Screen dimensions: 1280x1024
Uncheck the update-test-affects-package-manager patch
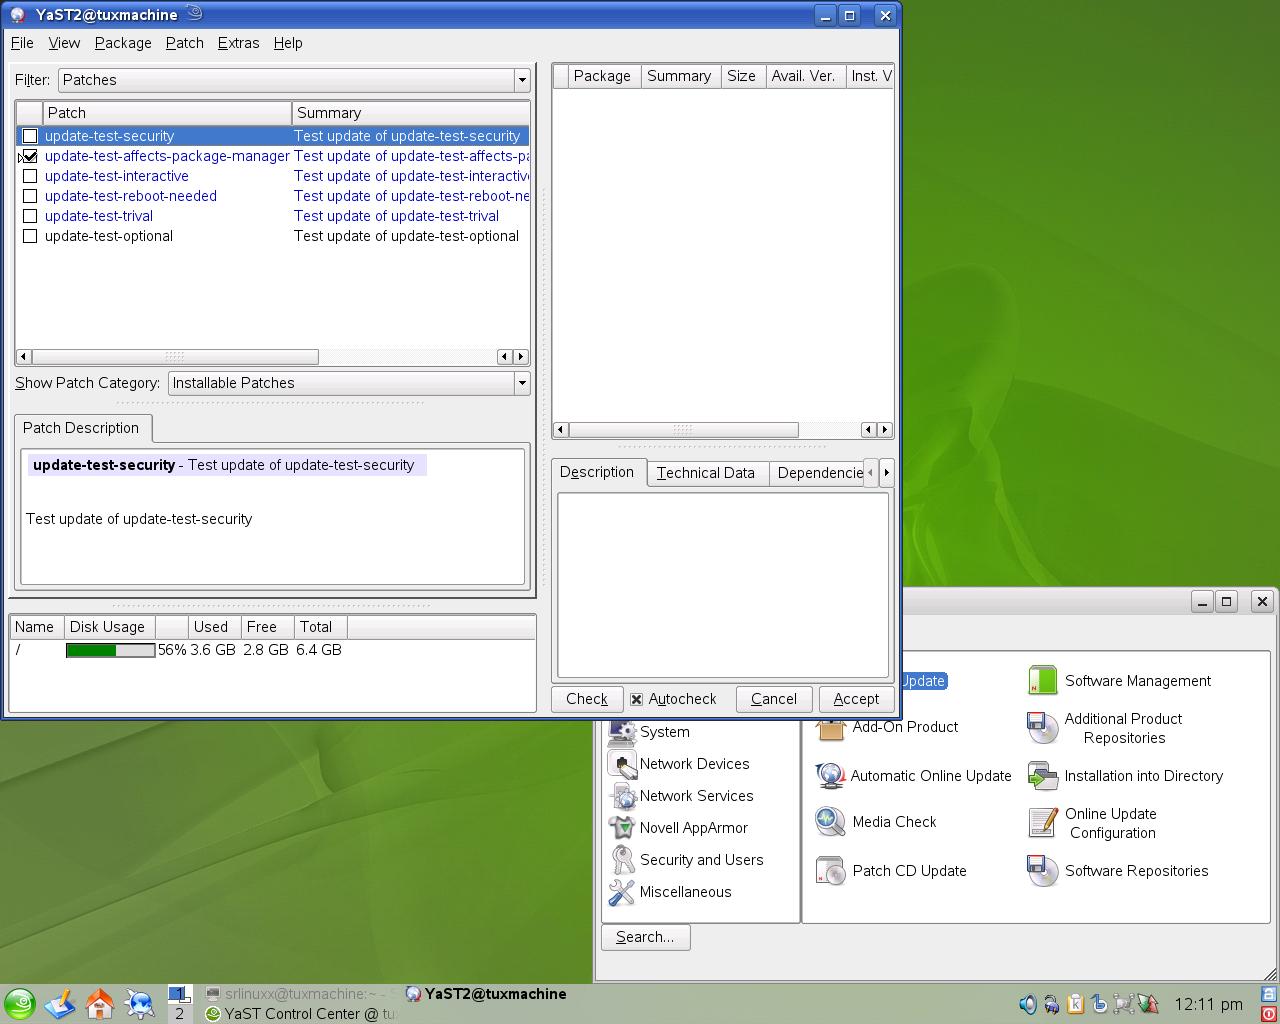30,156
